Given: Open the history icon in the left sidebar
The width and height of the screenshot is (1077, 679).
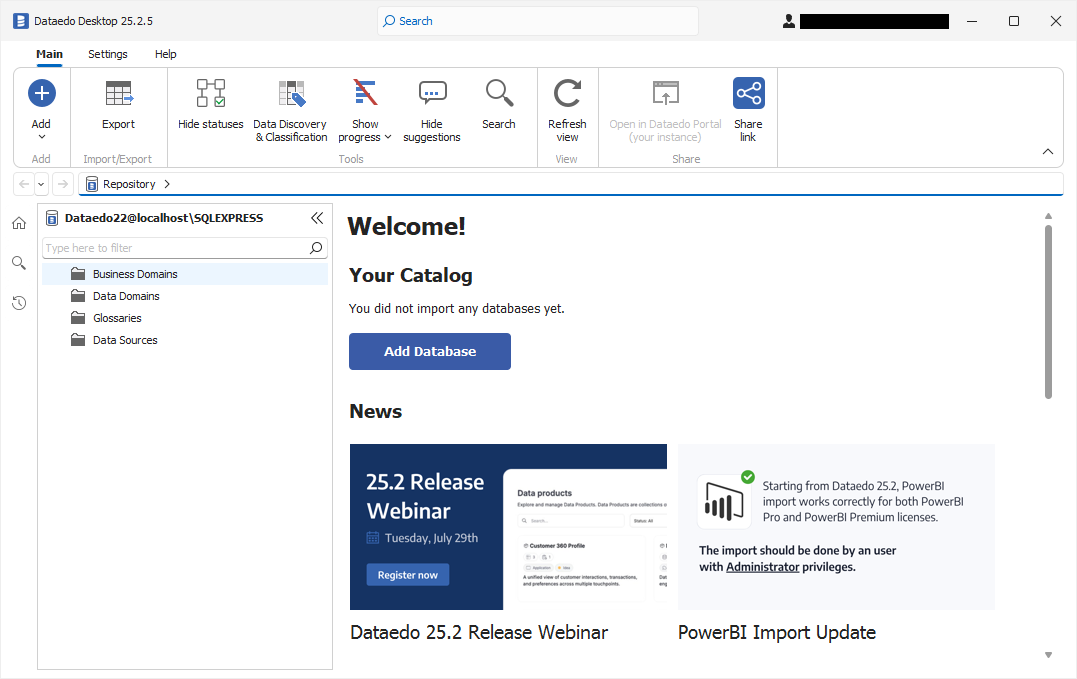Looking at the screenshot, I should [x=19, y=303].
